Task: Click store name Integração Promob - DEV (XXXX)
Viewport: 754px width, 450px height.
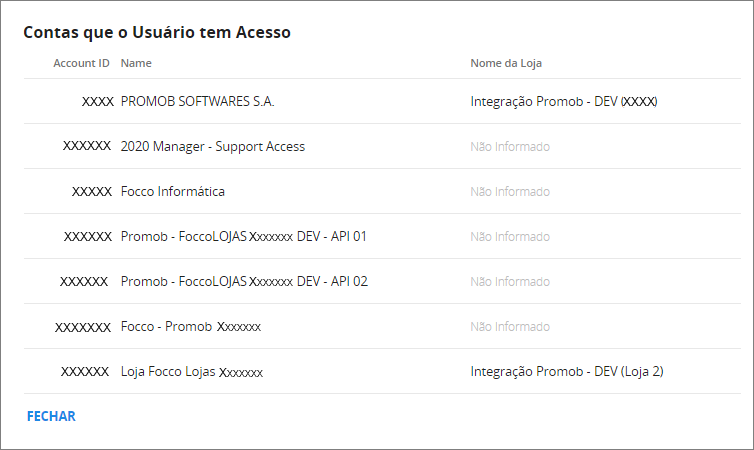Action: [x=564, y=101]
